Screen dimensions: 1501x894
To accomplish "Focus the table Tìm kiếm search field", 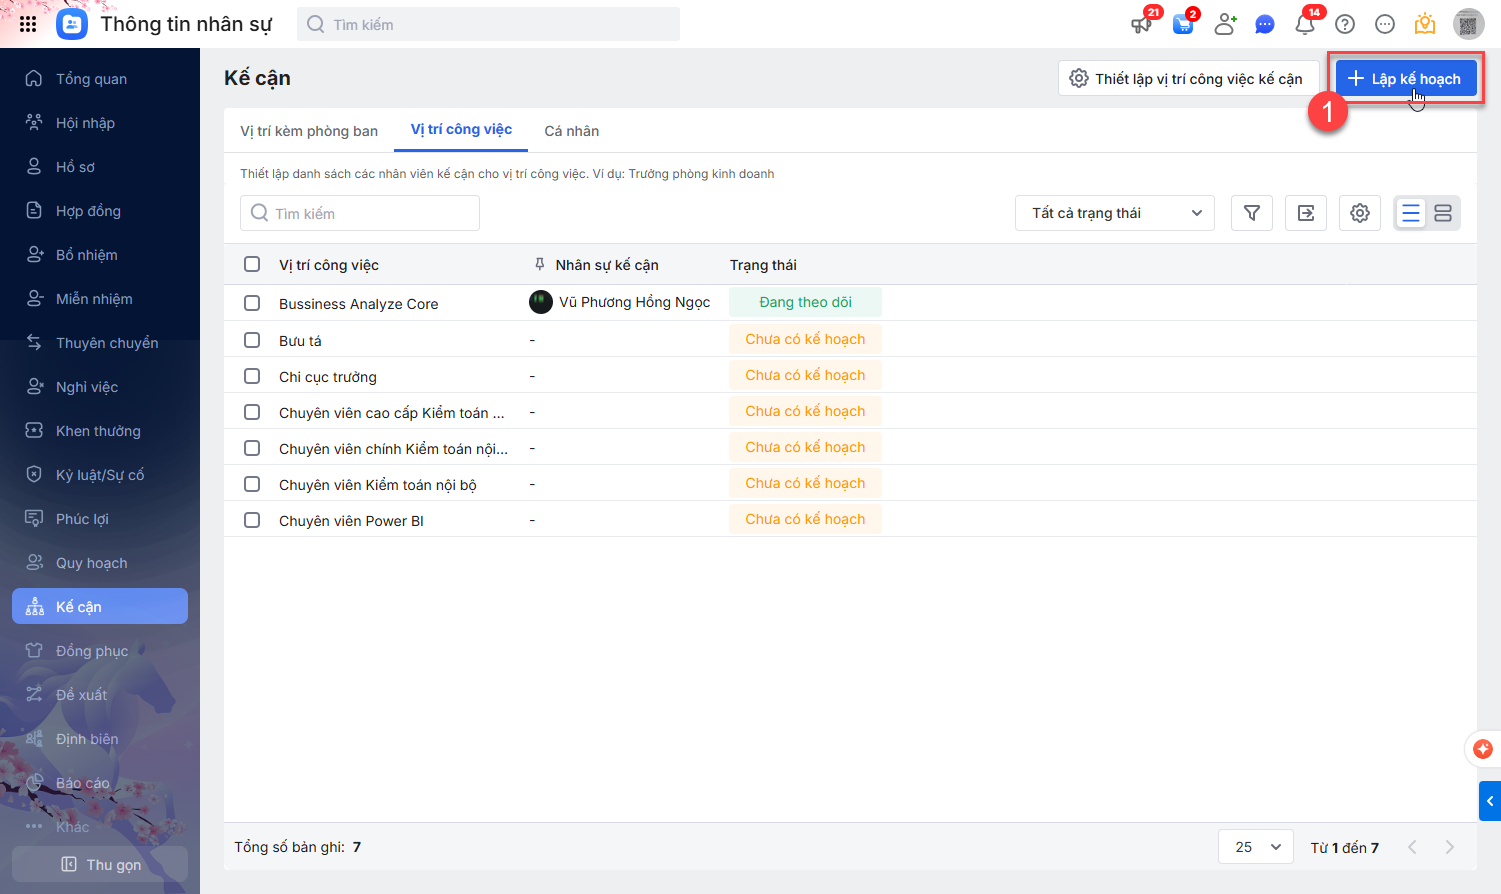I will point(360,213).
